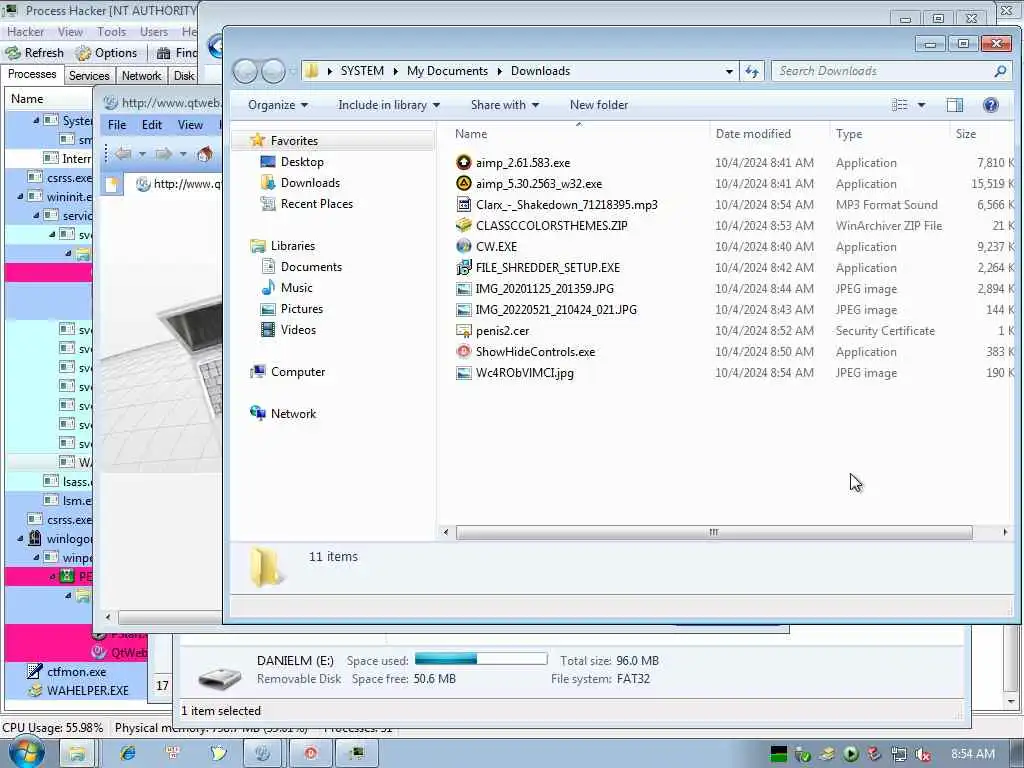Click My Documents in the breadcrumb
Image resolution: width=1024 pixels, height=768 pixels.
click(447, 71)
